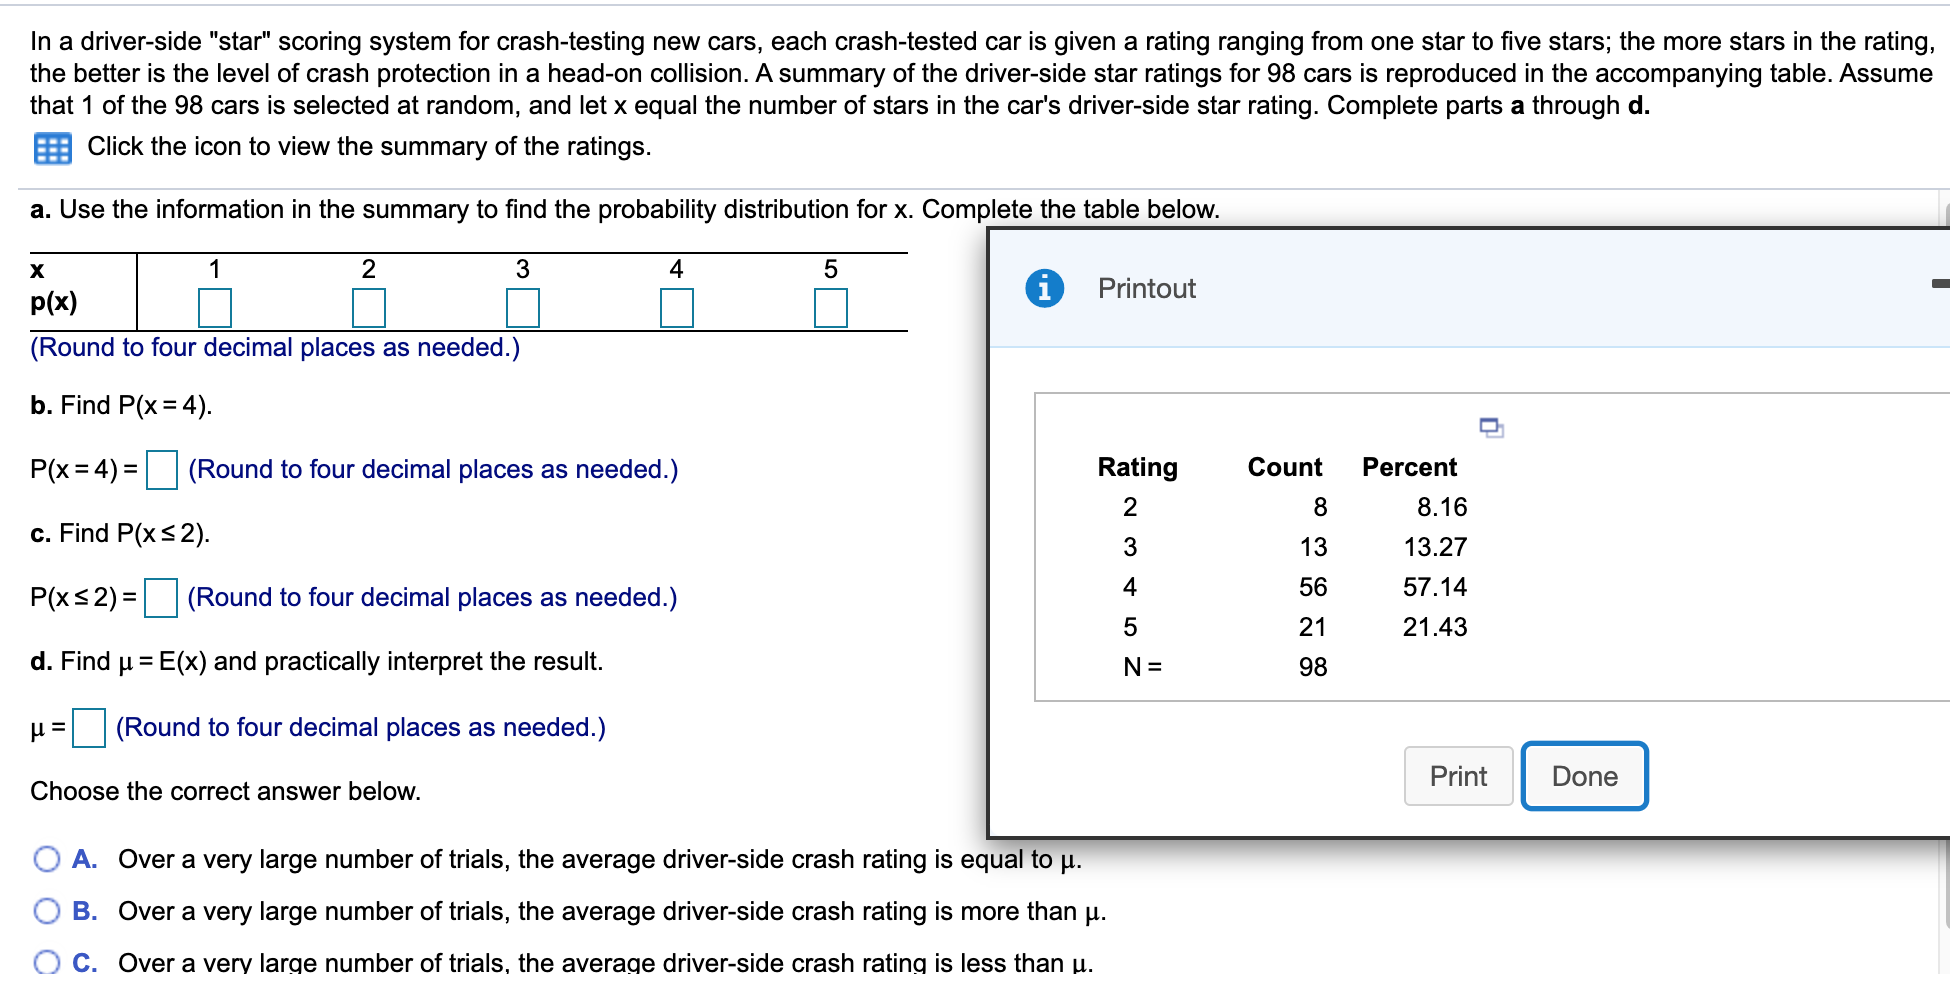
Task: Click the answer box for P(x = 4)
Action: (160, 469)
